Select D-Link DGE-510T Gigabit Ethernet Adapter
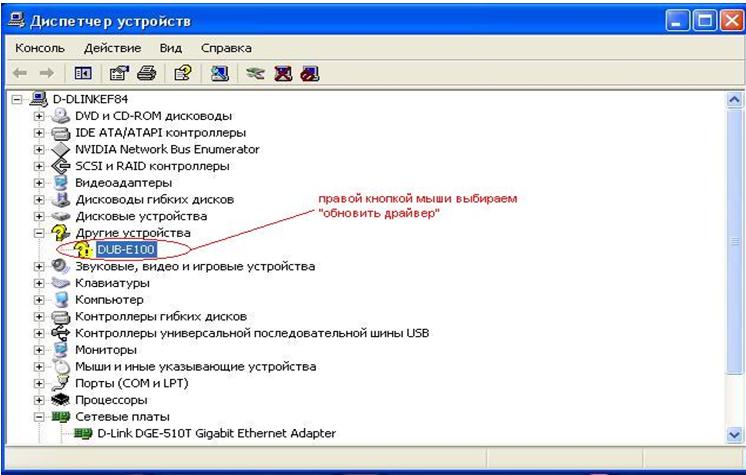Image resolution: width=746 pixels, height=475 pixels. [x=216, y=433]
